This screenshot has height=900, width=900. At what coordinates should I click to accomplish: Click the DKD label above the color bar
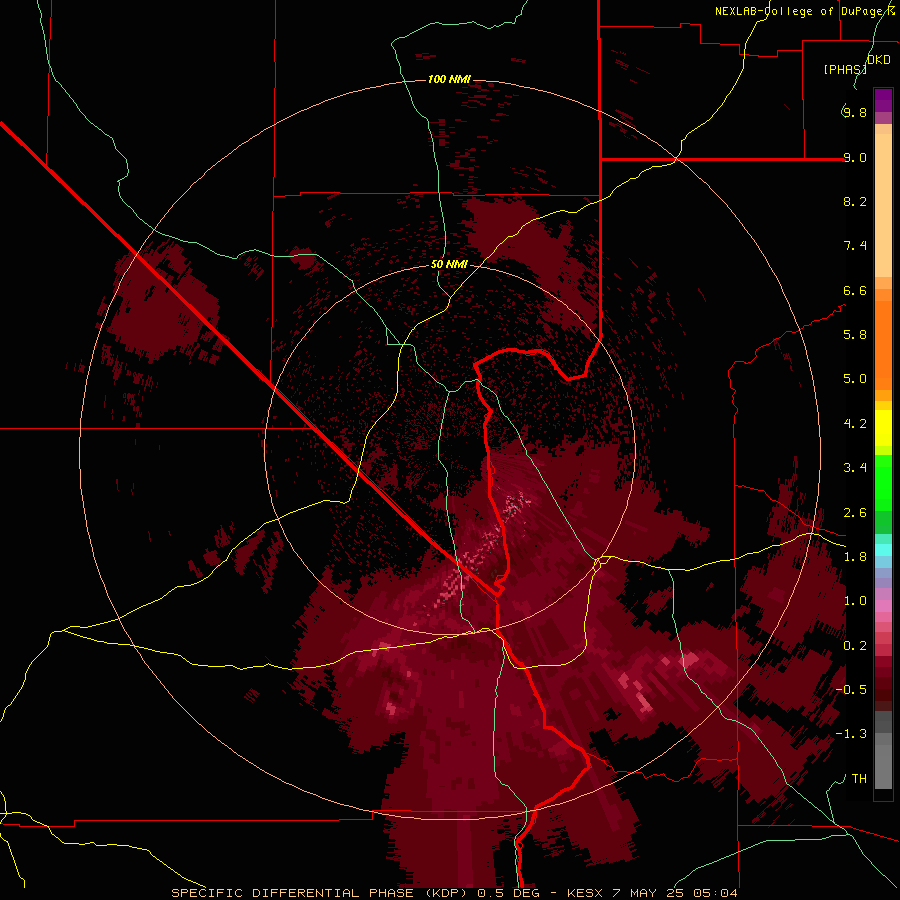(x=879, y=60)
